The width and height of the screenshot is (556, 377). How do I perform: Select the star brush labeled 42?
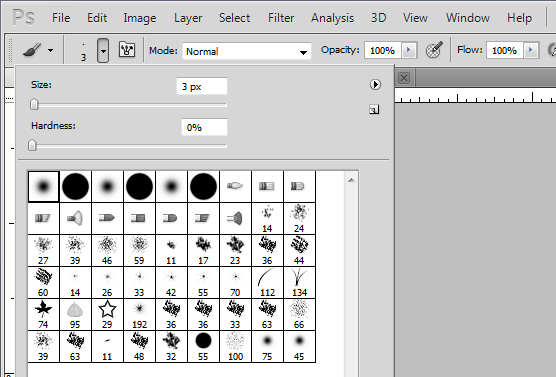pos(171,282)
